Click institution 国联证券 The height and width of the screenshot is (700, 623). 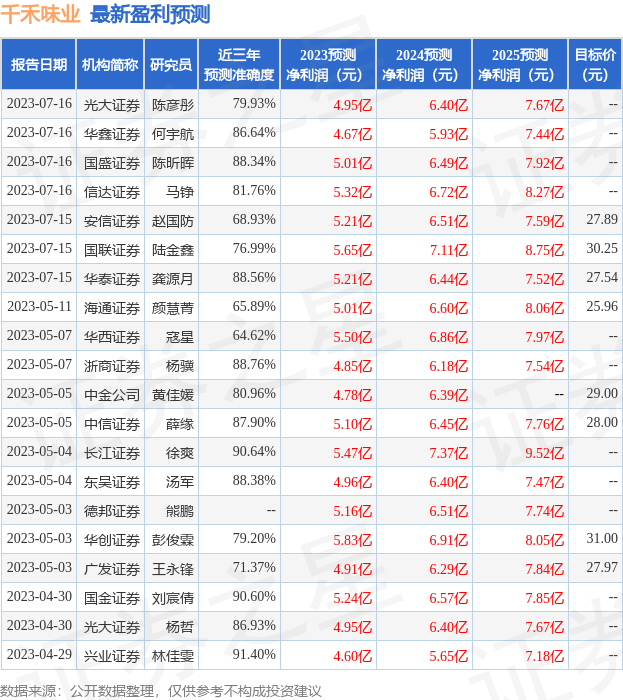coord(112,250)
